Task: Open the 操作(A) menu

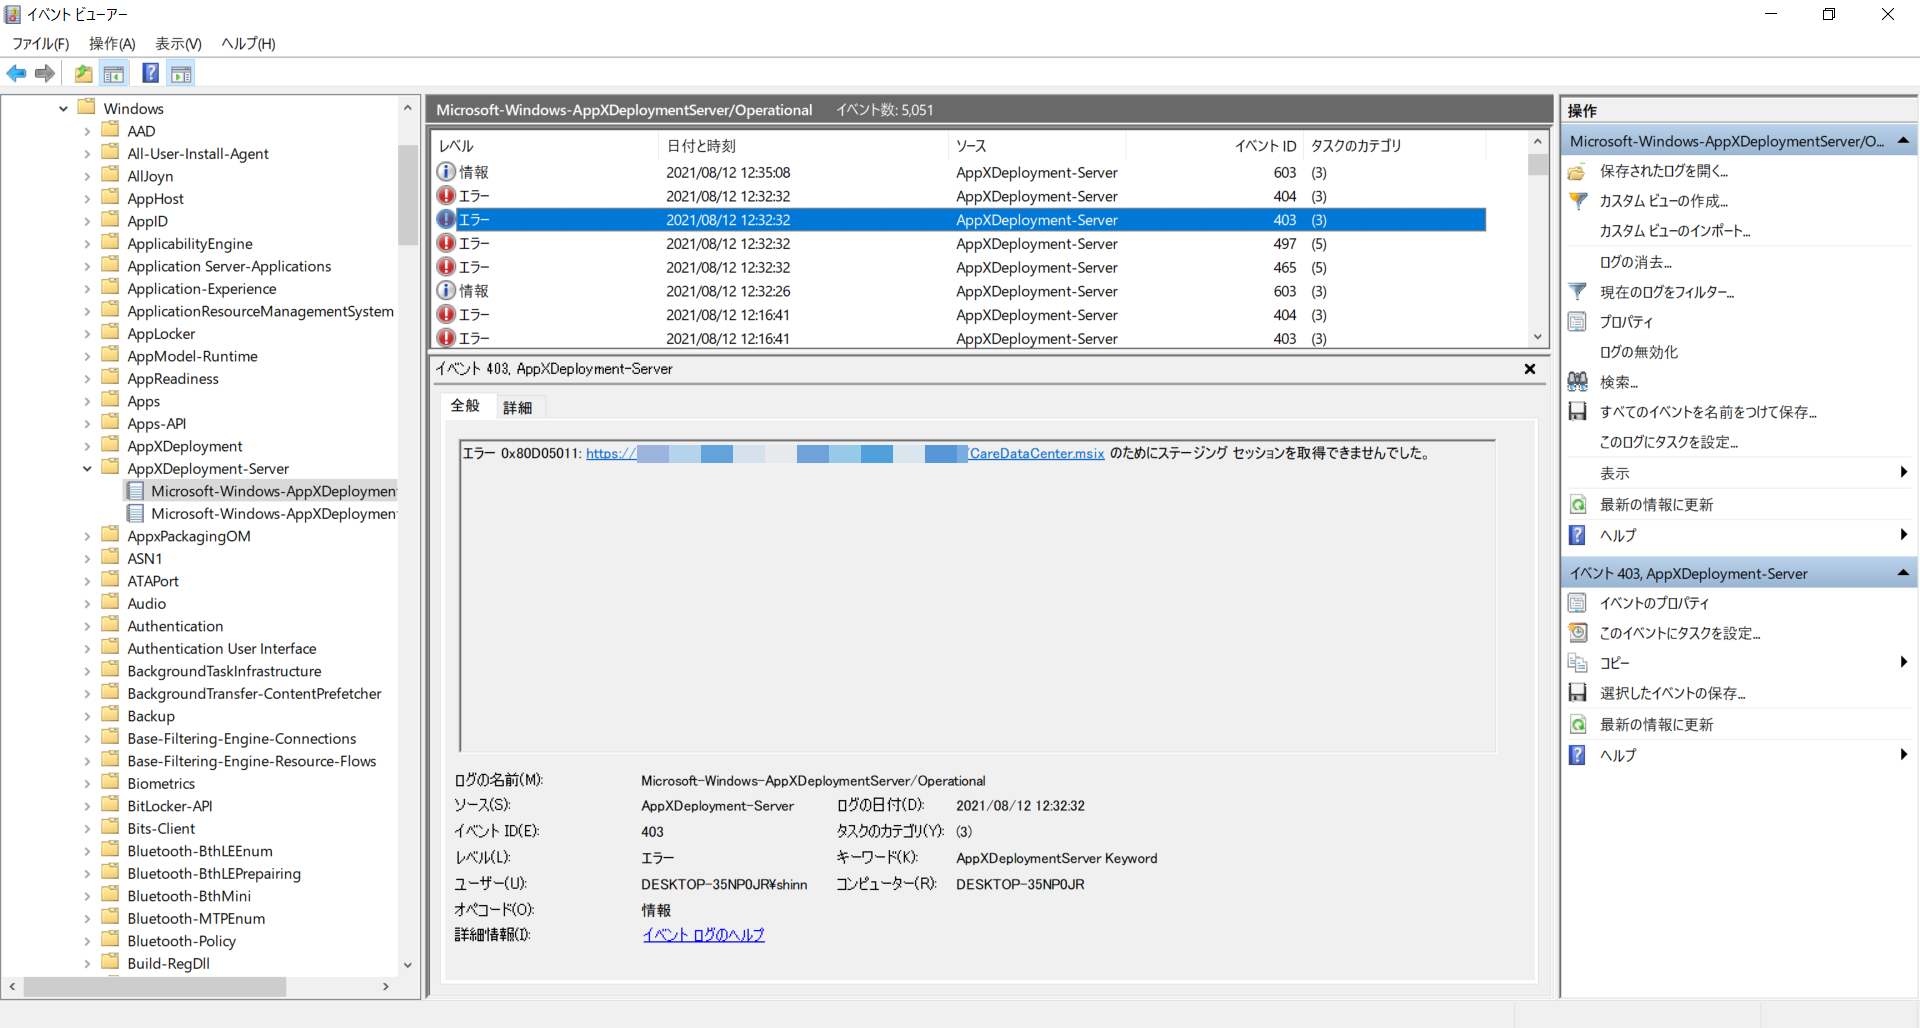Action: (111, 43)
